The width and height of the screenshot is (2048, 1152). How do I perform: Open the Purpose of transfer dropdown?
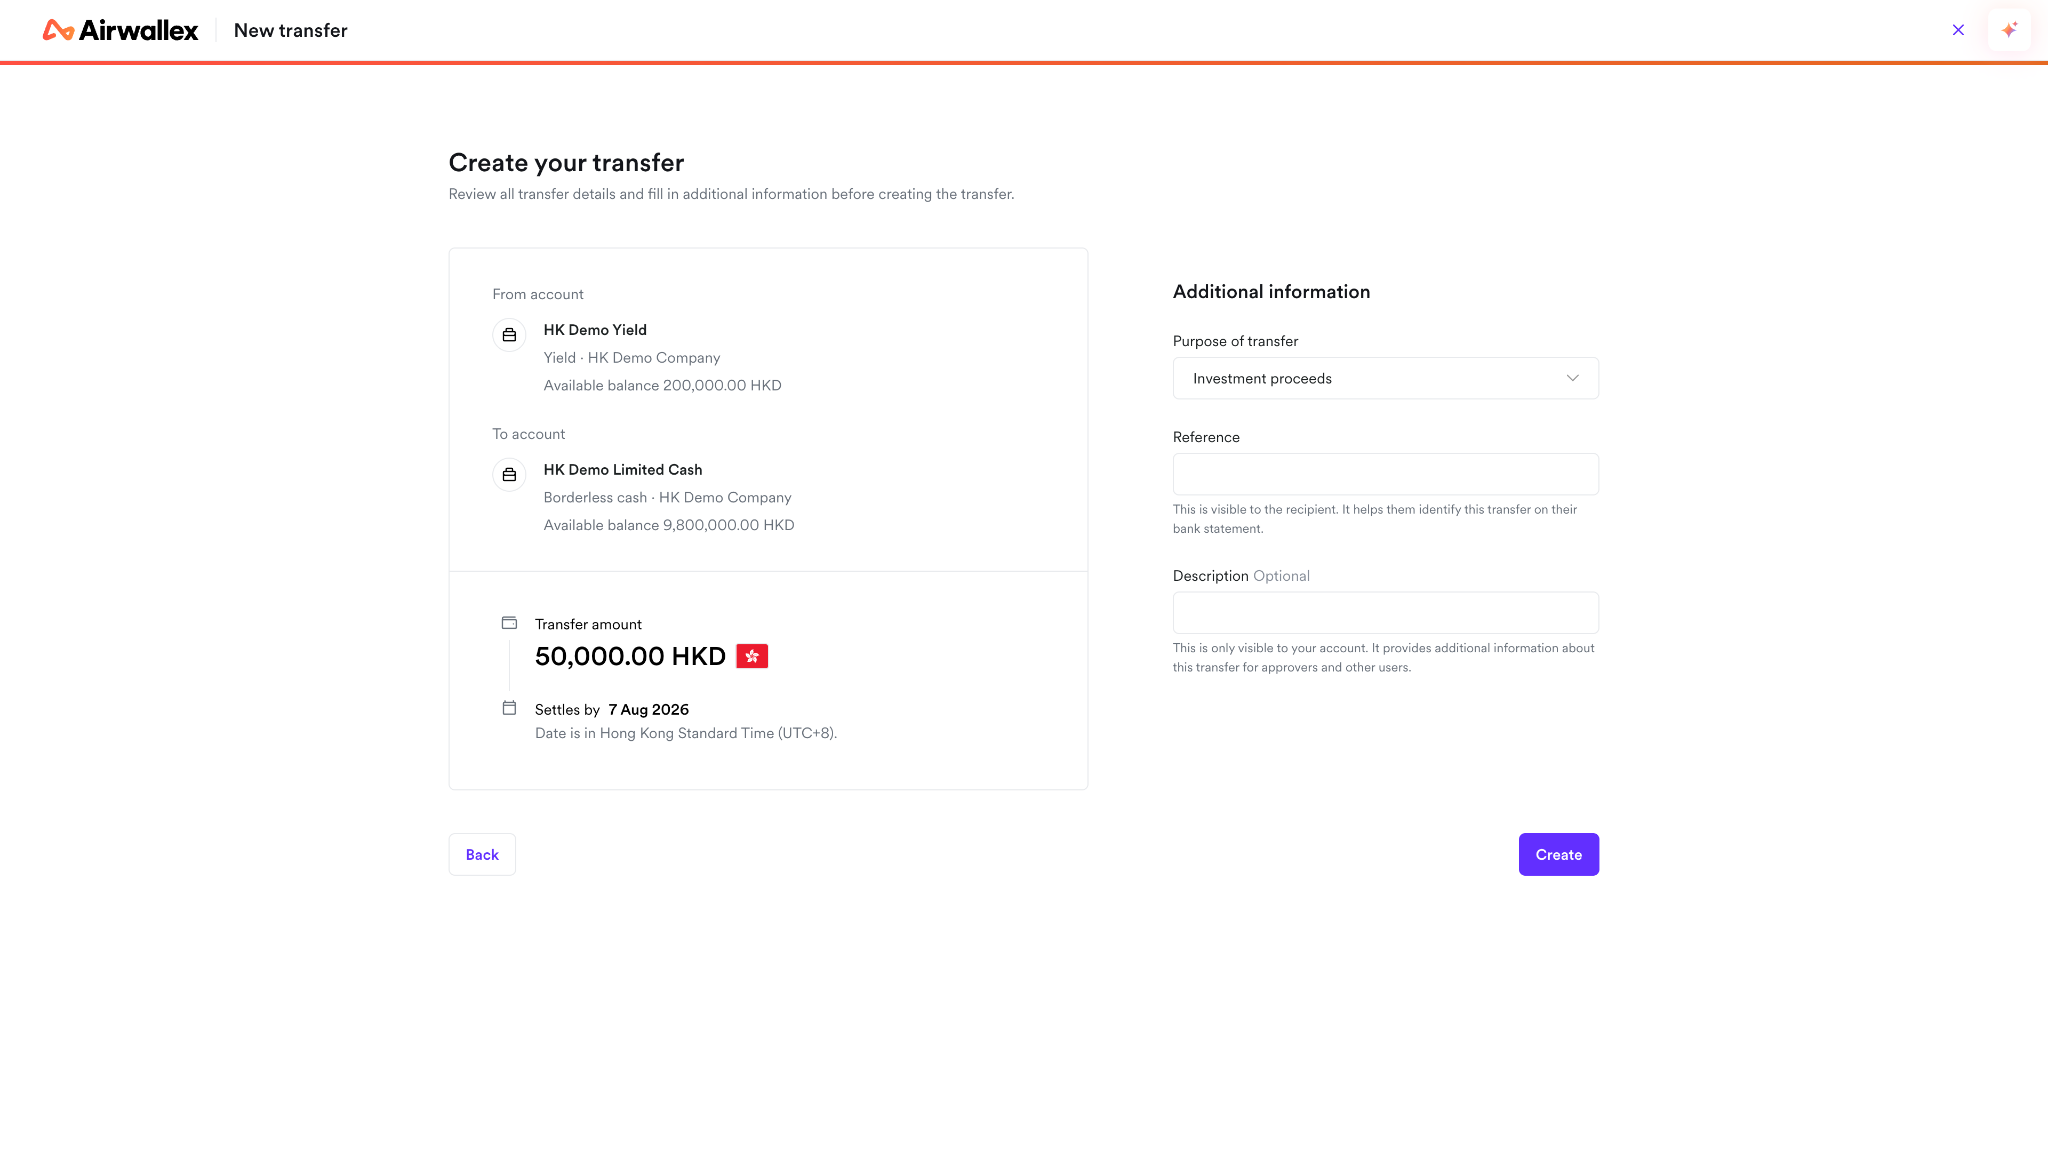[x=1385, y=378]
